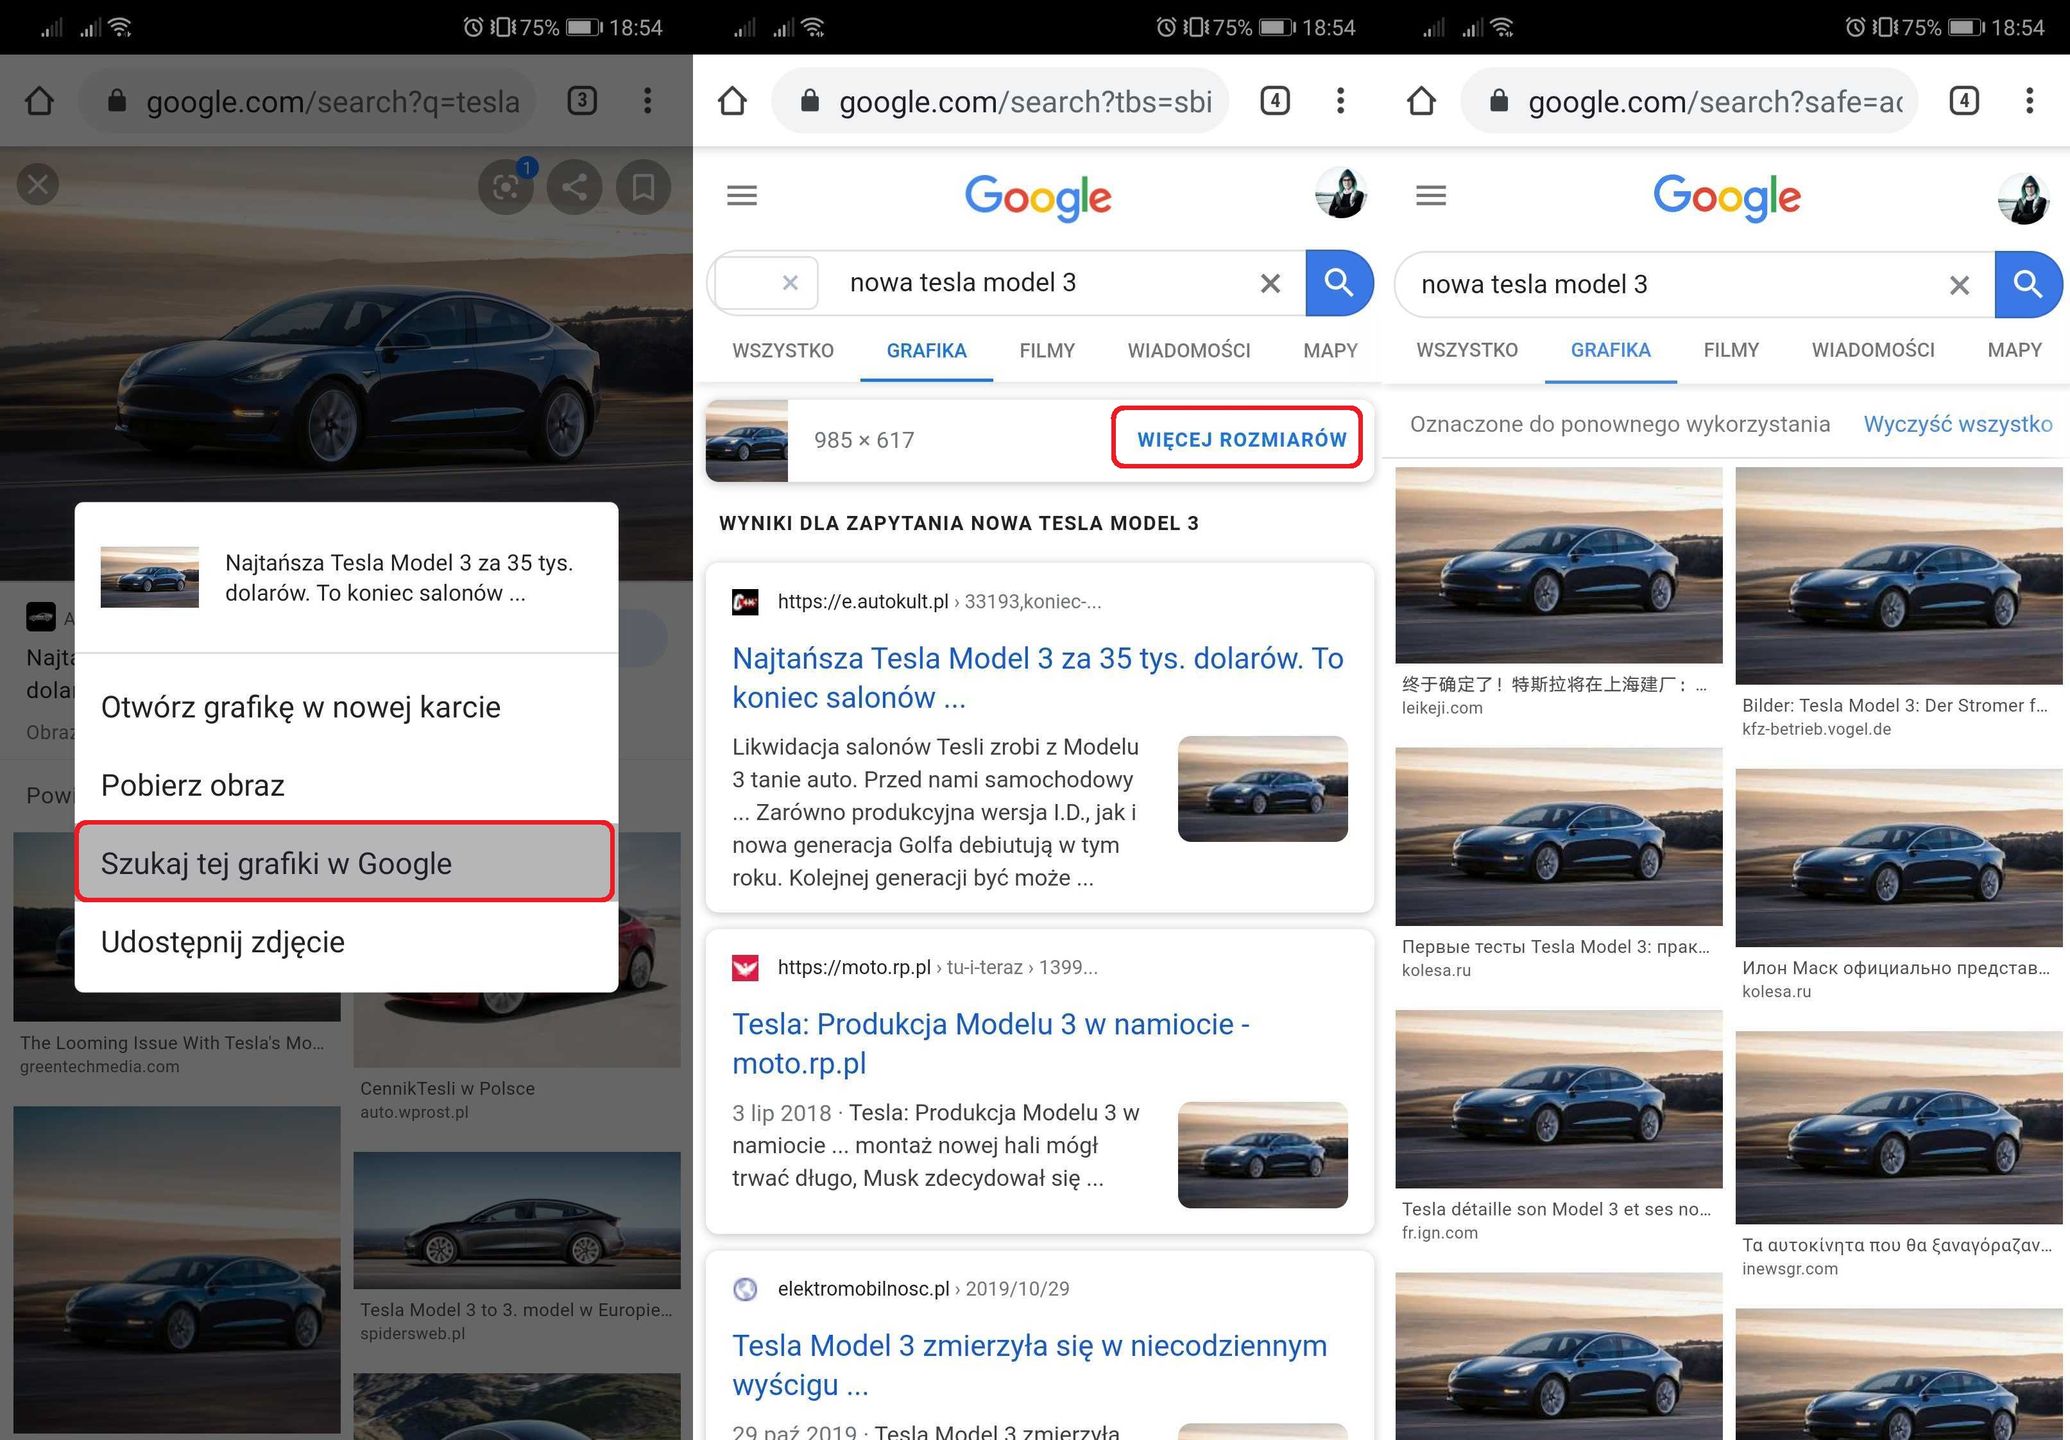Screen dimensions: 2070x1440
Task: Switch to the FILMY tab
Action: coord(1046,350)
